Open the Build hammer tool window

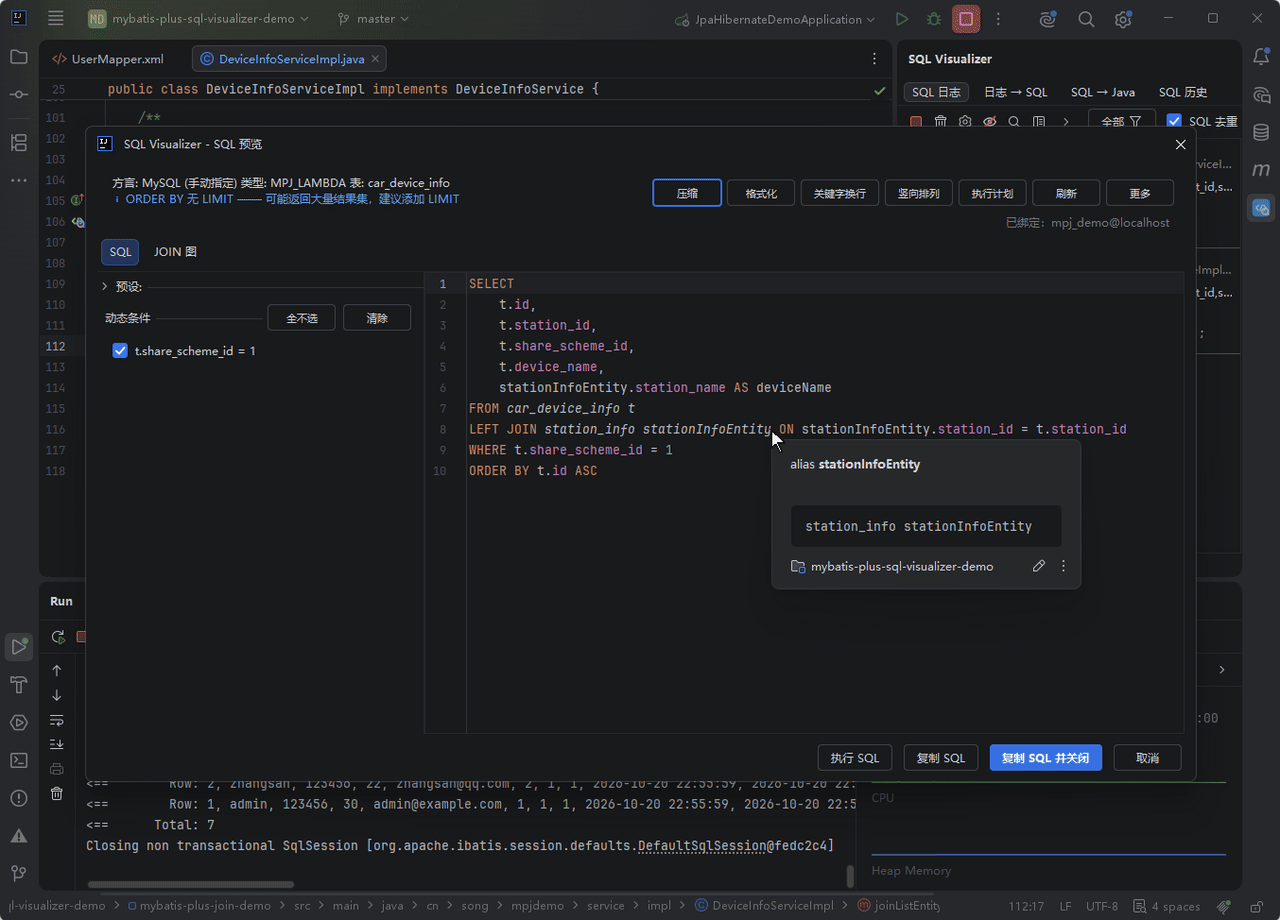[18, 684]
